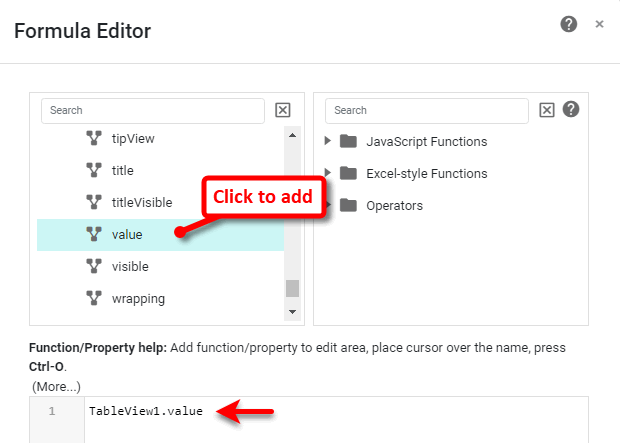Image resolution: width=620 pixels, height=443 pixels.
Task: Expand the Excel-style Functions folder arrow
Action: point(327,172)
